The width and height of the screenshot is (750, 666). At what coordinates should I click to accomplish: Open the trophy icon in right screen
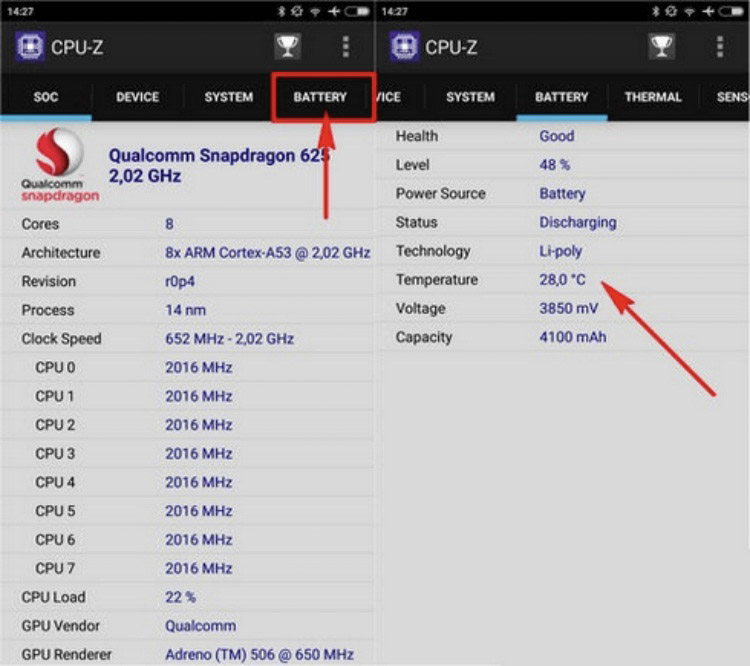tap(662, 46)
